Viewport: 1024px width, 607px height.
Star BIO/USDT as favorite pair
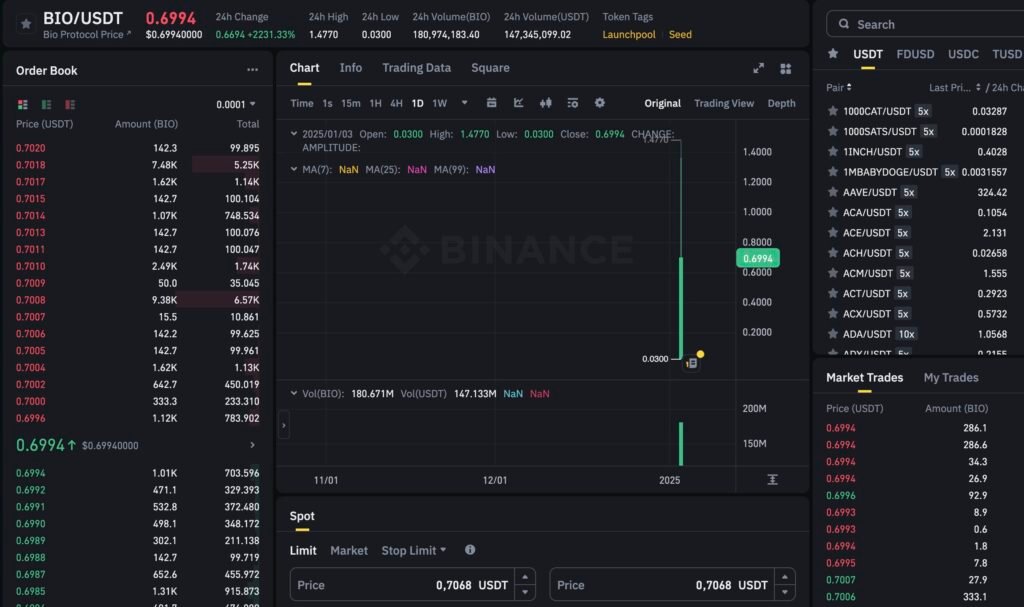(25, 24)
